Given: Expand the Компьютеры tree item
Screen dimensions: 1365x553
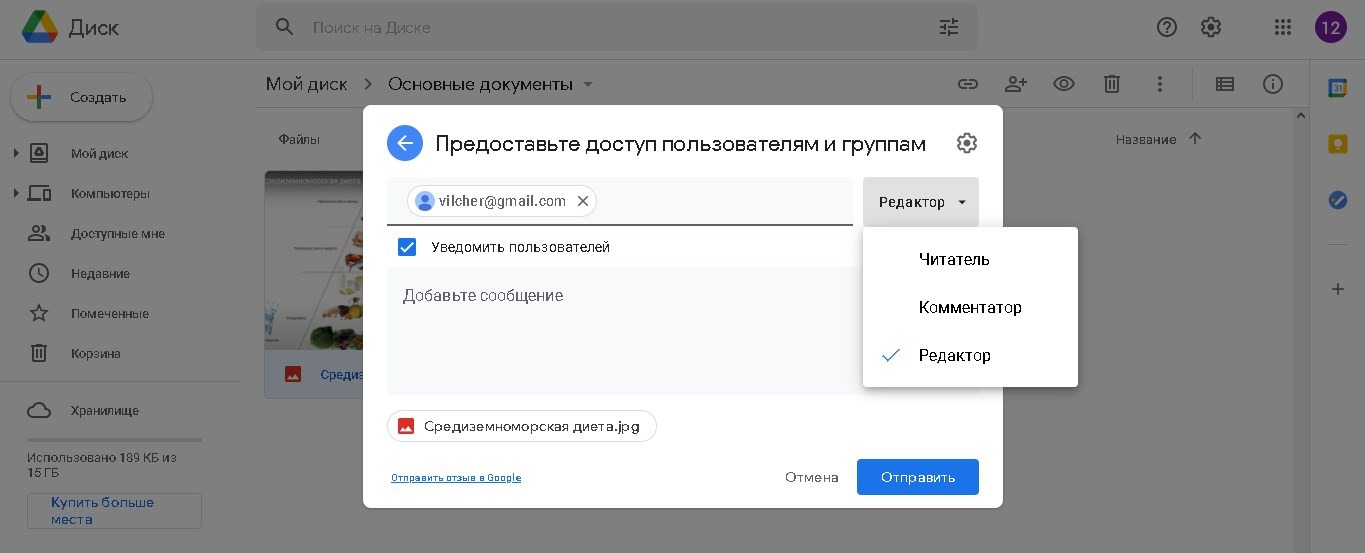Looking at the screenshot, I should coord(15,193).
